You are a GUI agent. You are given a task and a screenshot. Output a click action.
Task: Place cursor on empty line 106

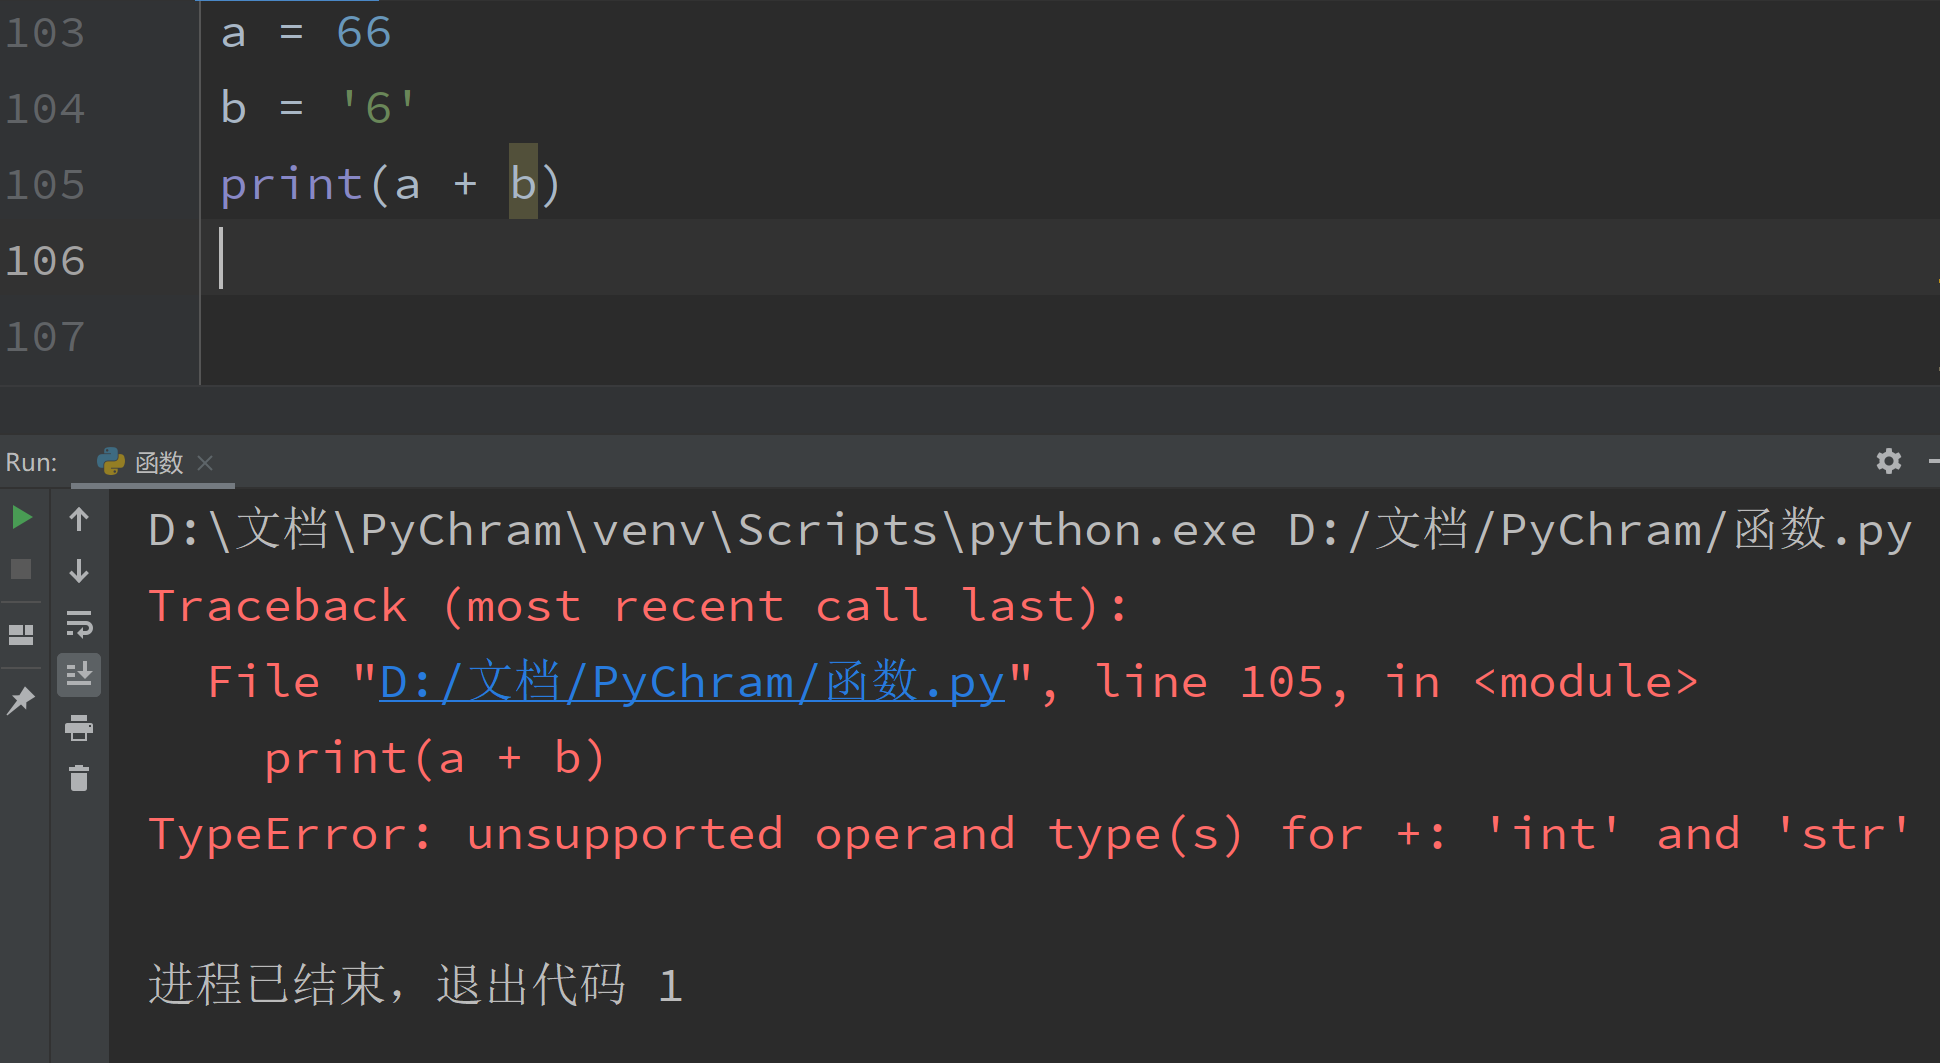point(1070,259)
